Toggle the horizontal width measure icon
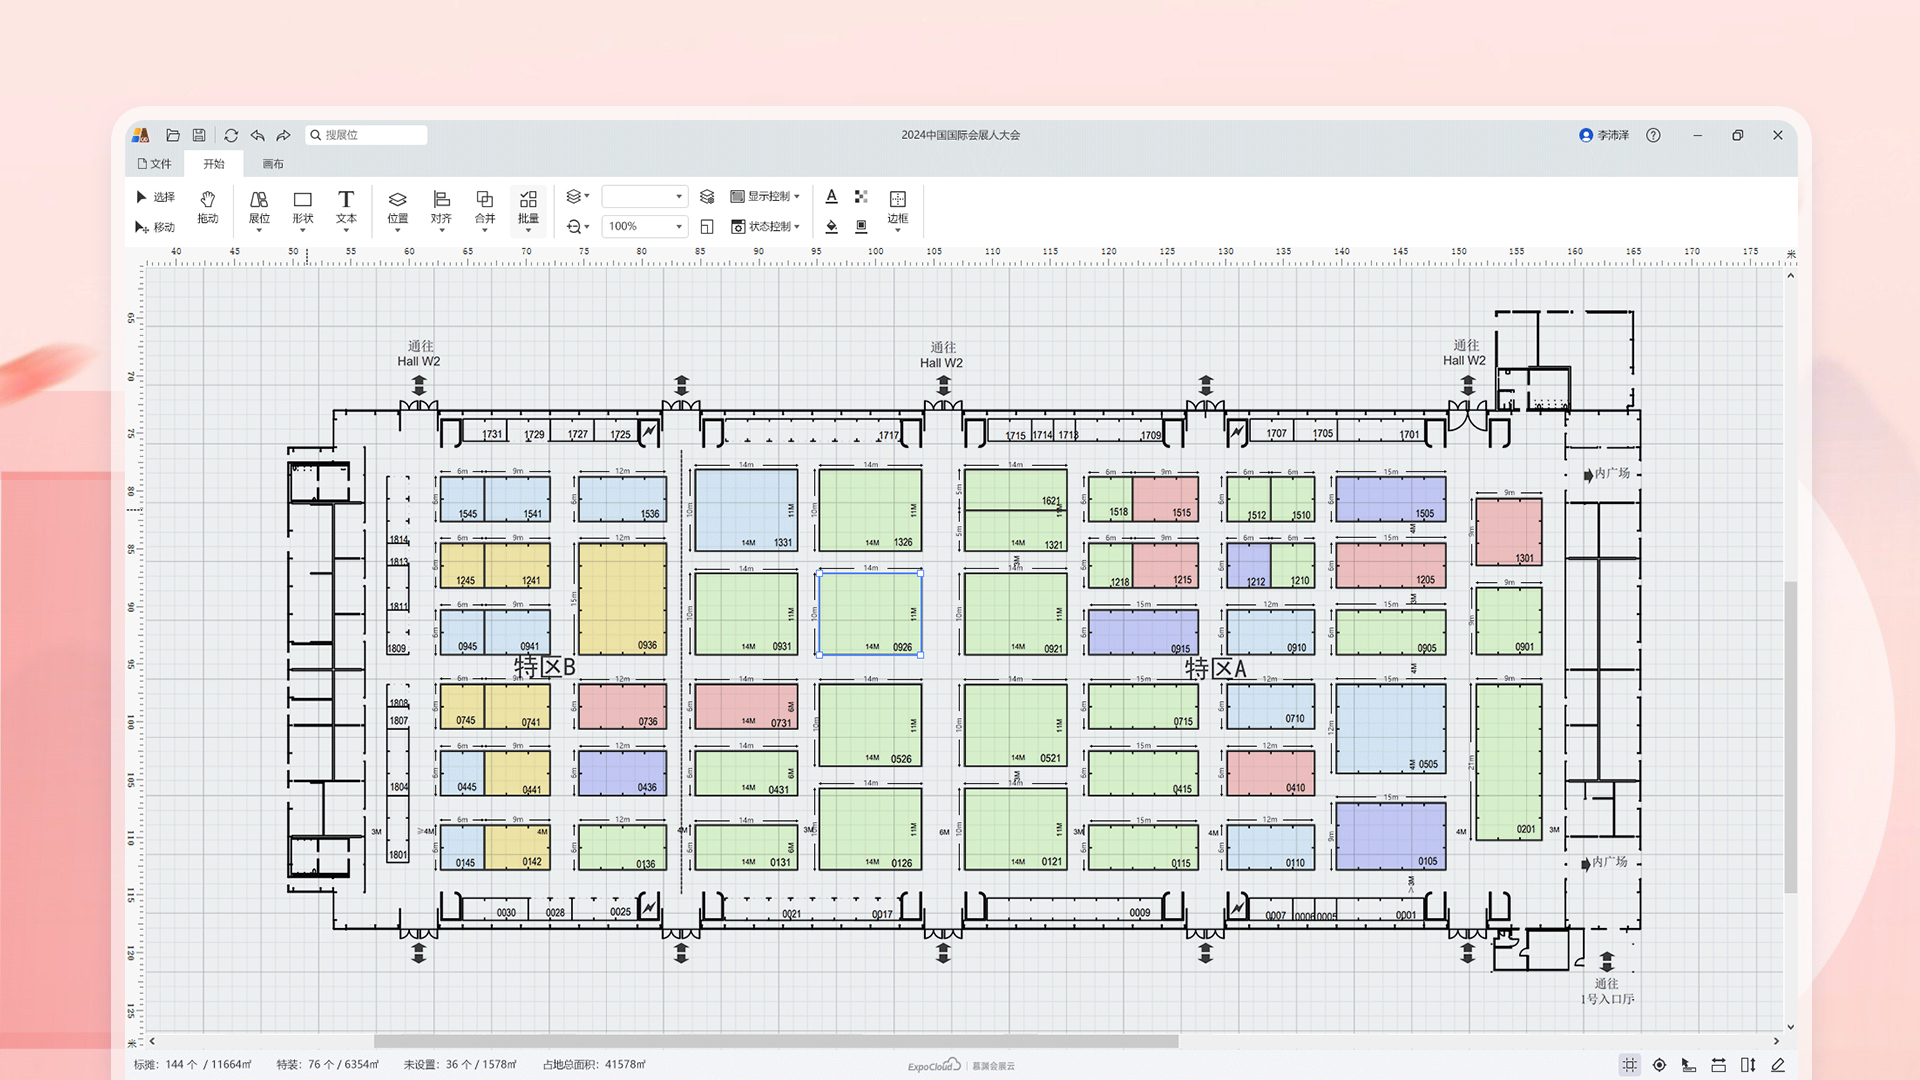Viewport: 1920px width, 1080px height. coord(1718,1065)
